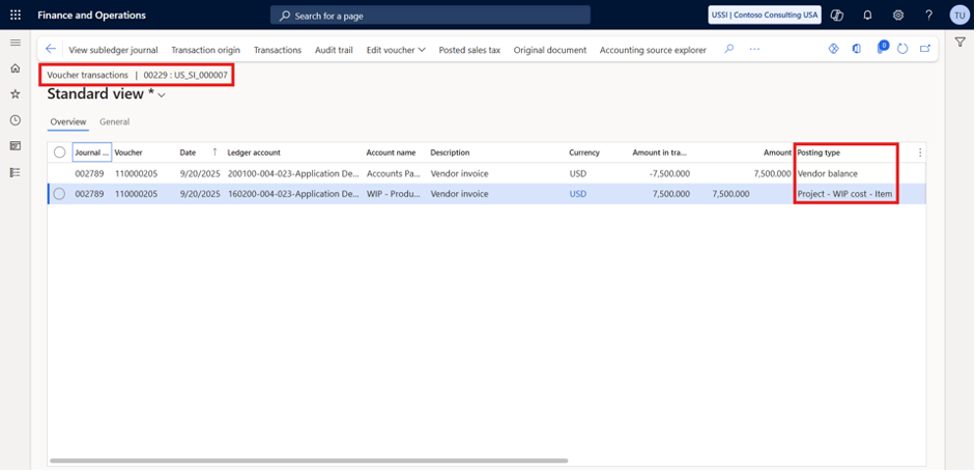The height and width of the screenshot is (472, 977).
Task: Expand the Standard view chevron
Action: tap(162, 95)
